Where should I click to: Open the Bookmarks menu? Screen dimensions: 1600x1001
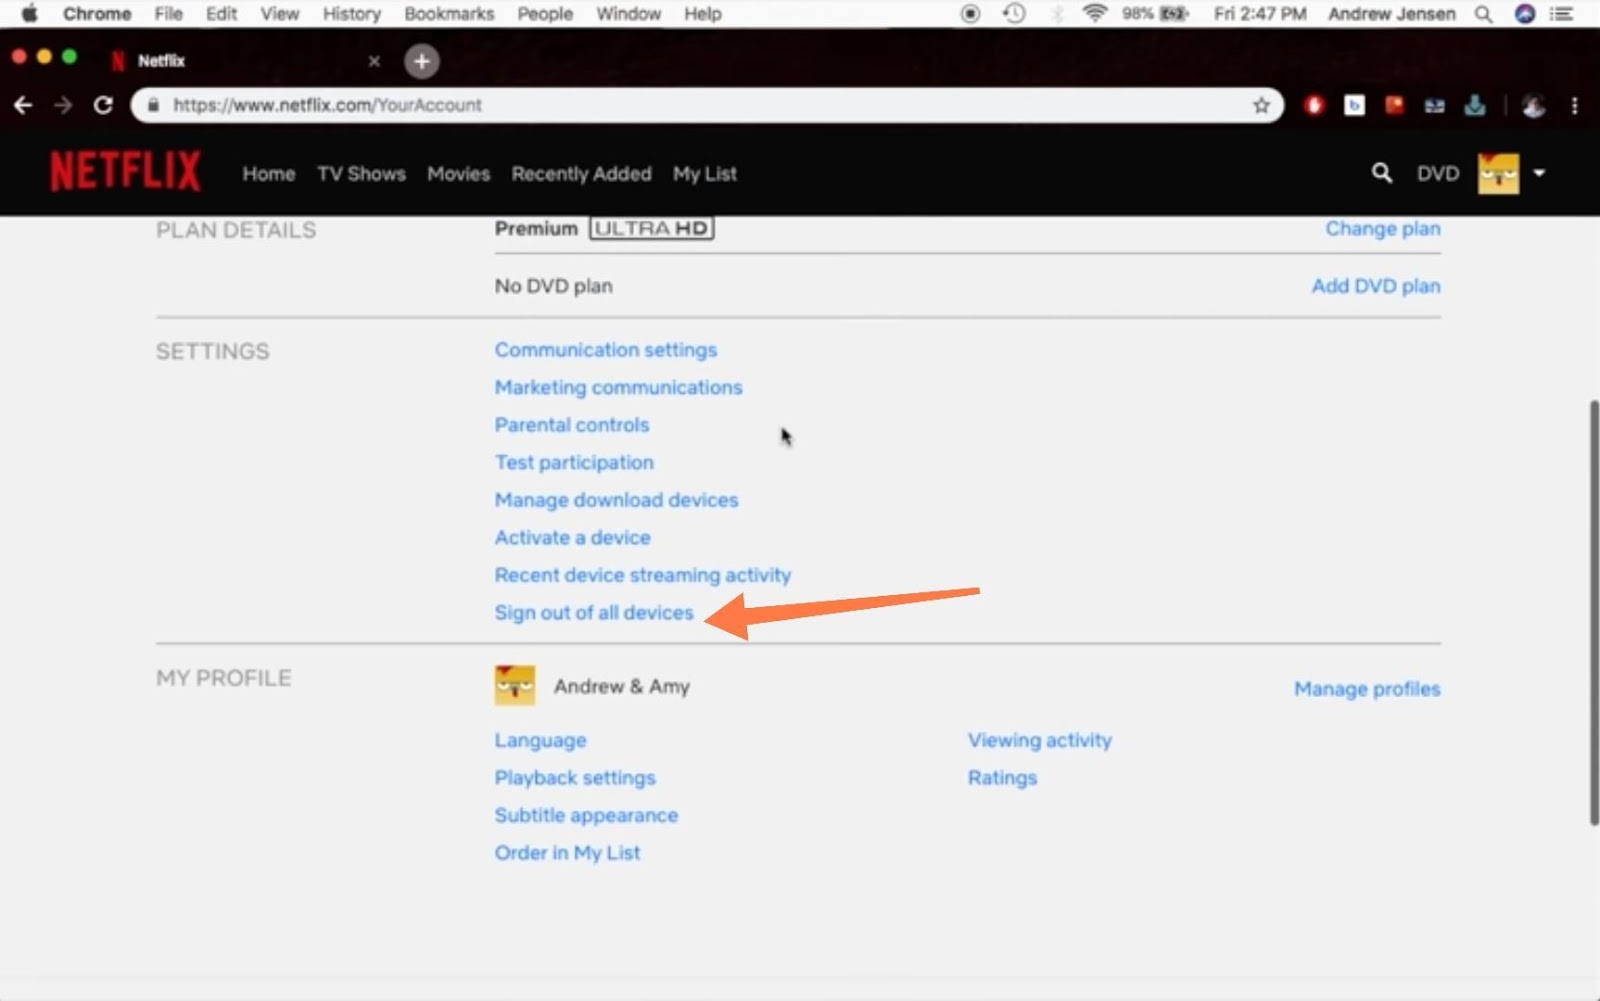point(449,14)
